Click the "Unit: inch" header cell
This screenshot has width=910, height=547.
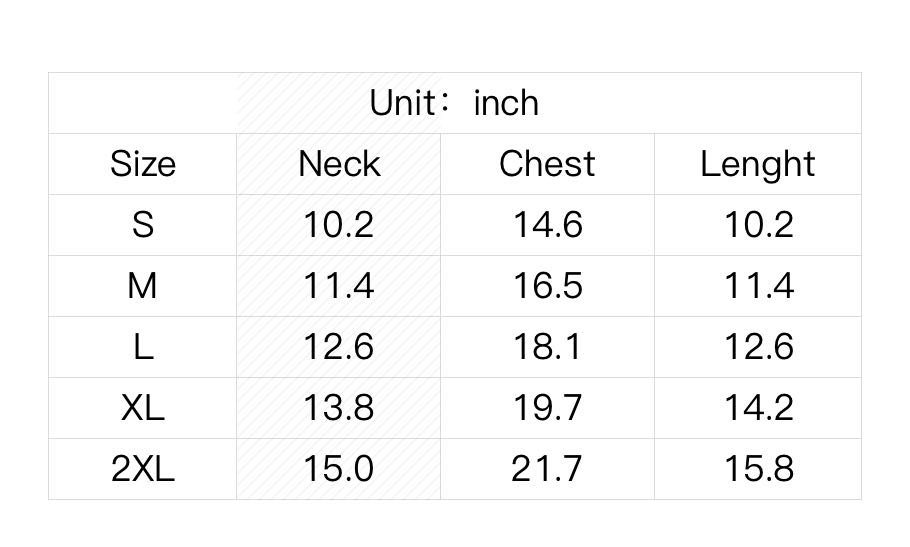(x=454, y=103)
